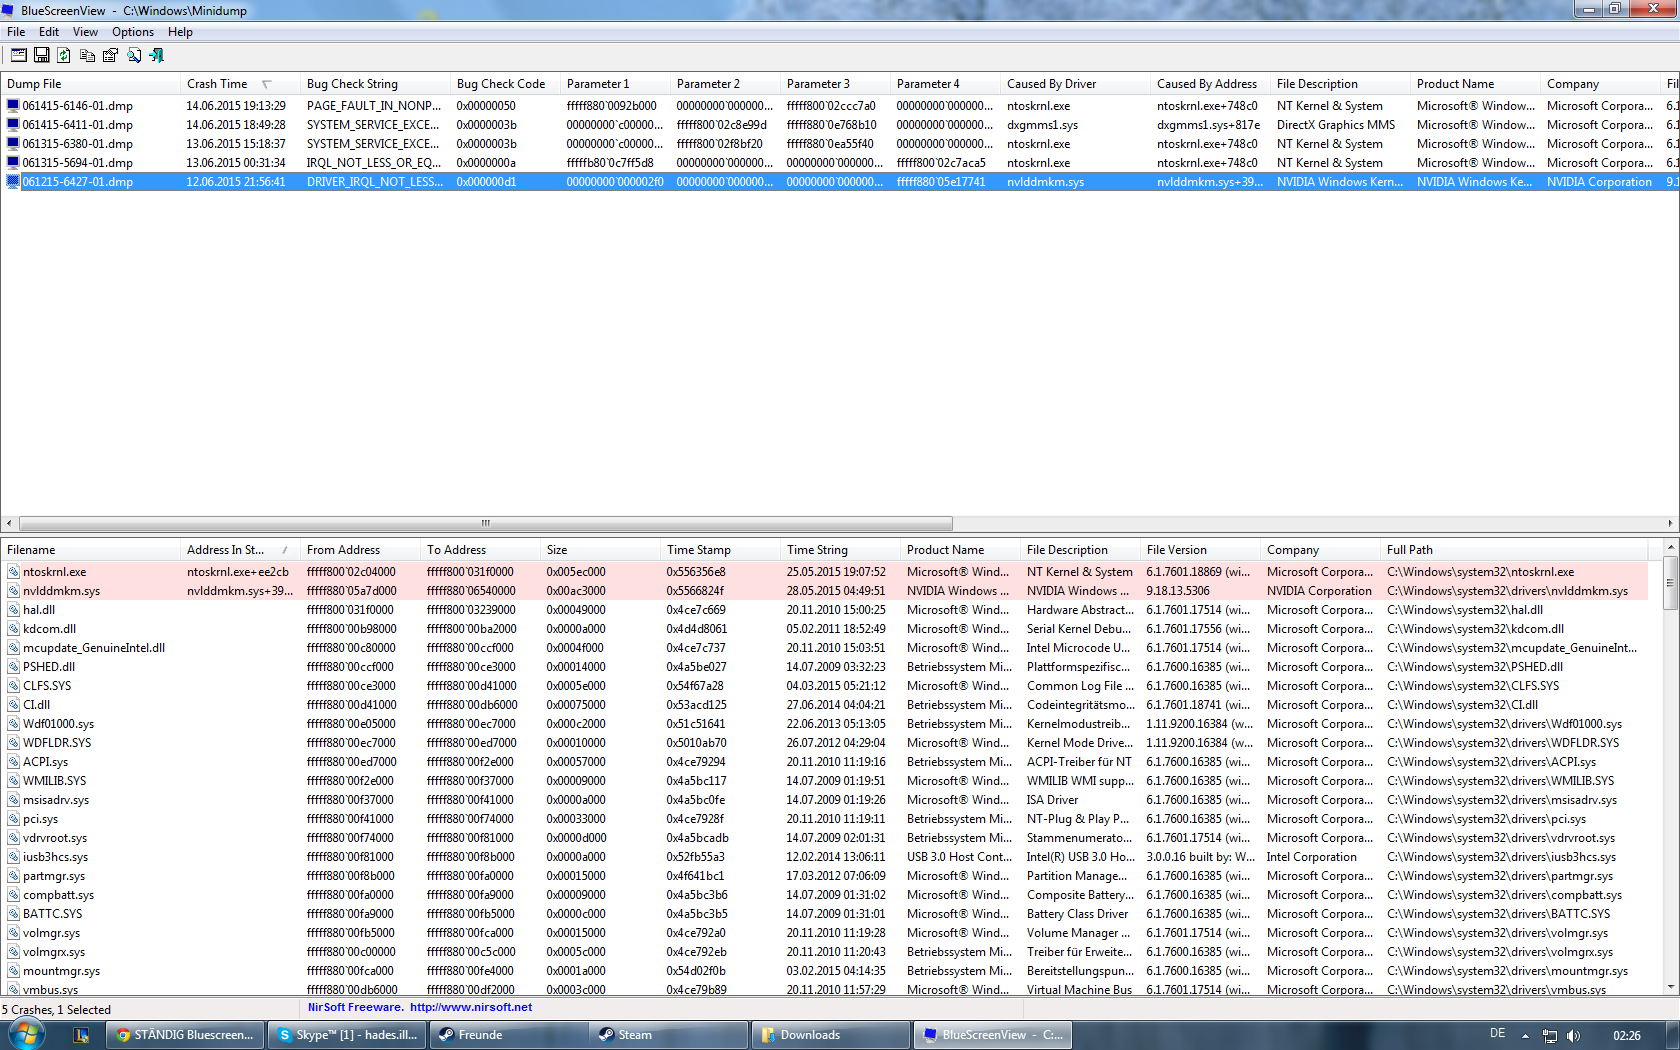Click lower pane vertical scrollbar thumb
Image resolution: width=1680 pixels, height=1050 pixels.
pyautogui.click(x=1670, y=582)
